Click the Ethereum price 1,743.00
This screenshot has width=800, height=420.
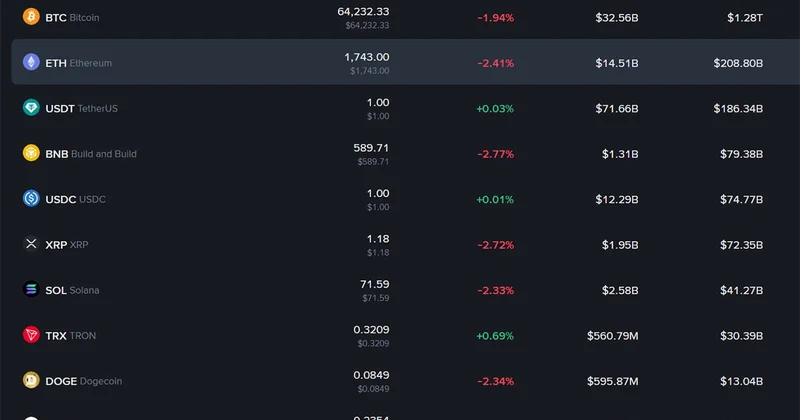(x=367, y=57)
